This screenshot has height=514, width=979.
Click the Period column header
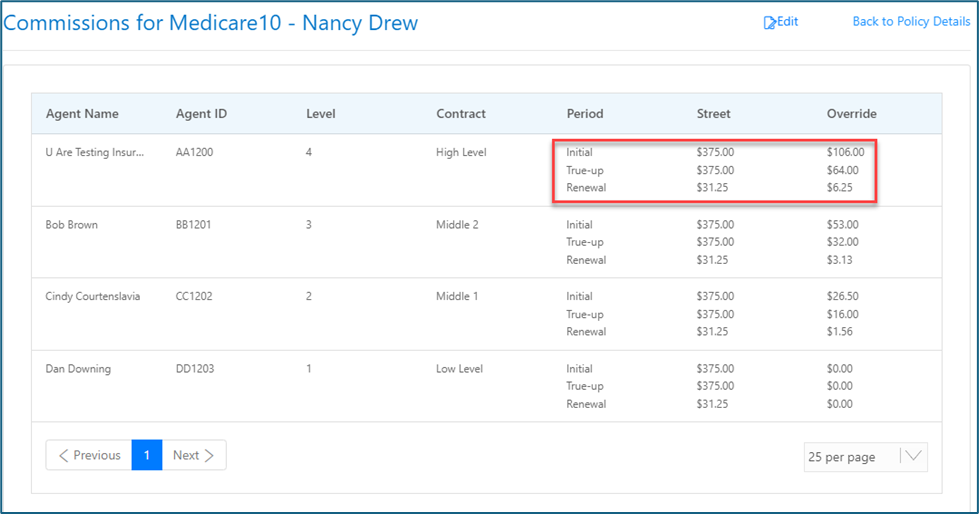point(585,114)
